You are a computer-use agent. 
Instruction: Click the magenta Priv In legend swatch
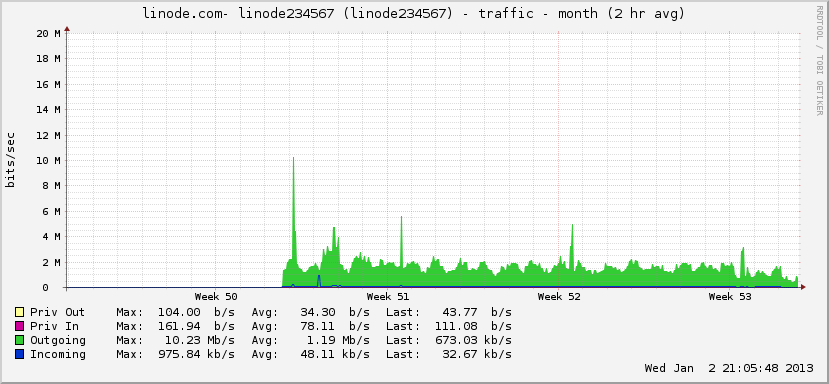point(20,326)
